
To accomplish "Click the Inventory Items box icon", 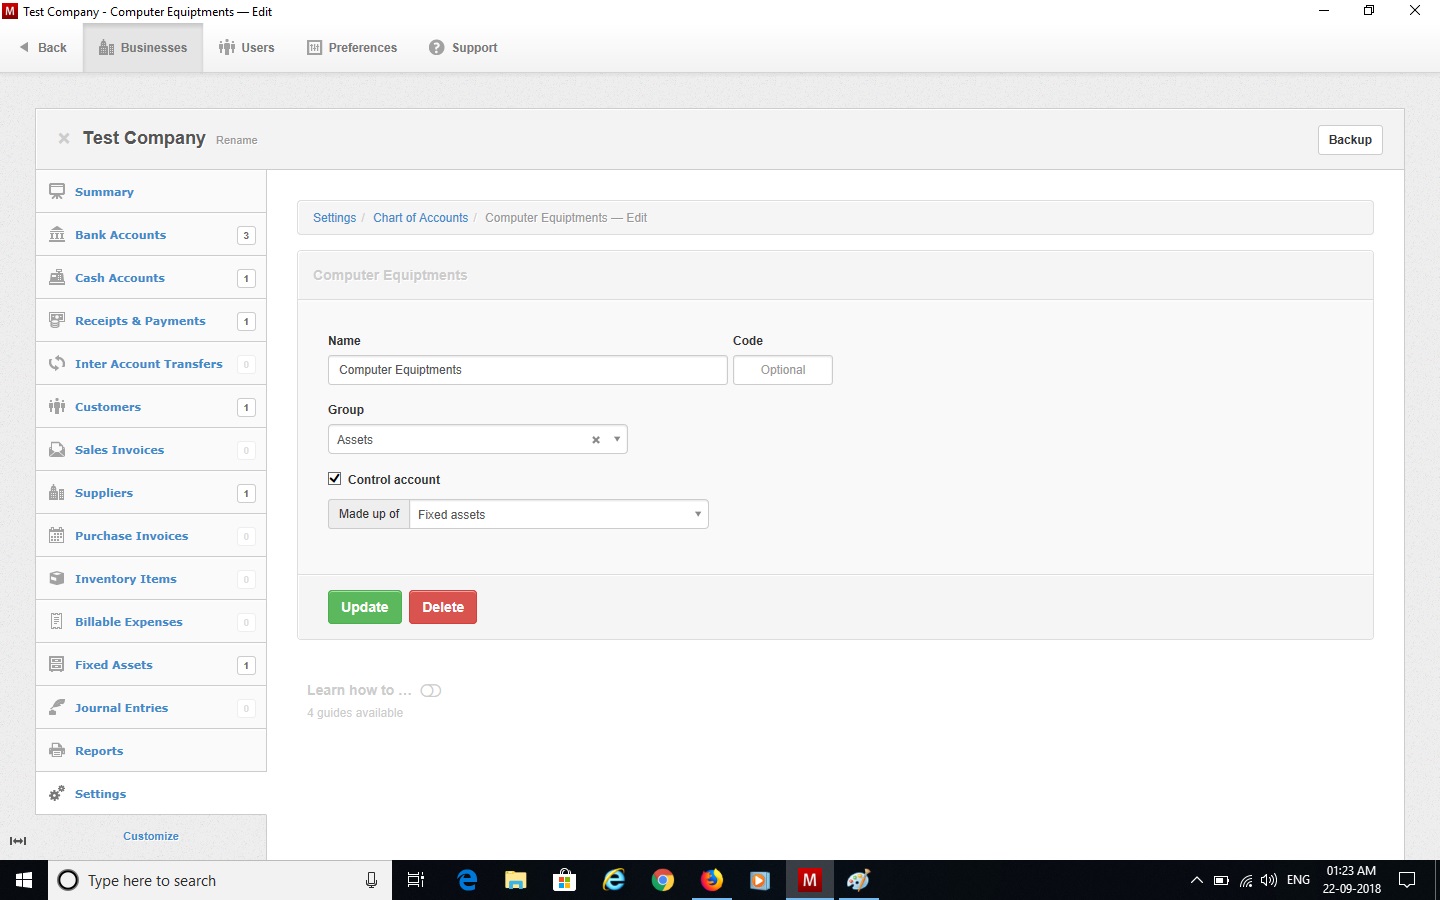I will [x=57, y=578].
